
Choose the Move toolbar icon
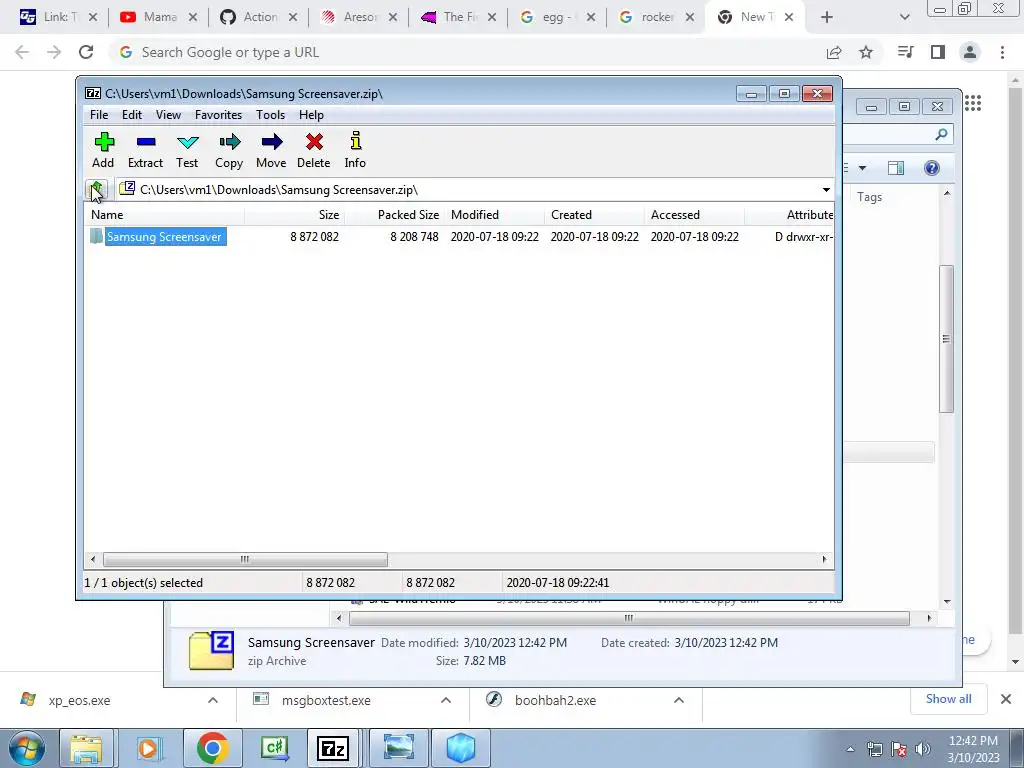(271, 150)
